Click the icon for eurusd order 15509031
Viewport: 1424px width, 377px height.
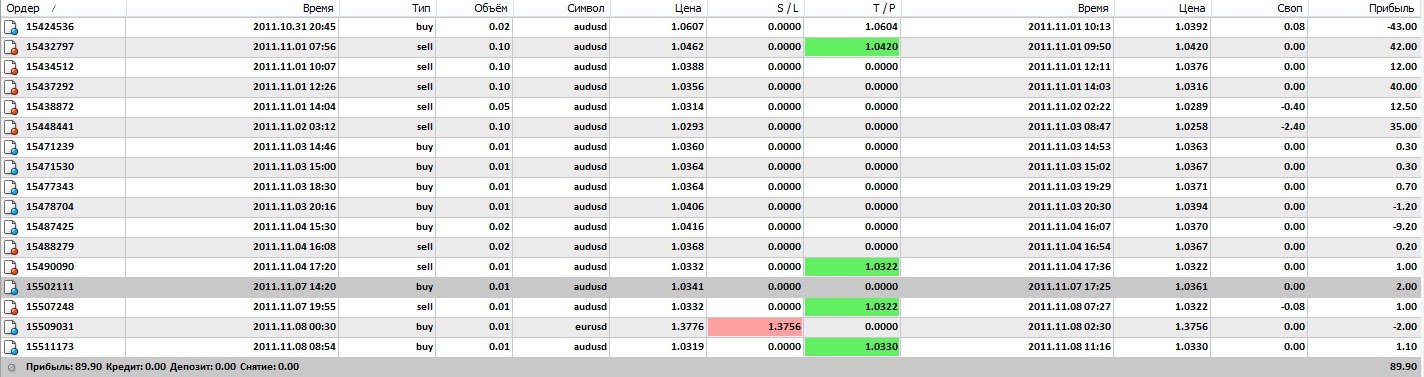tap(11, 327)
